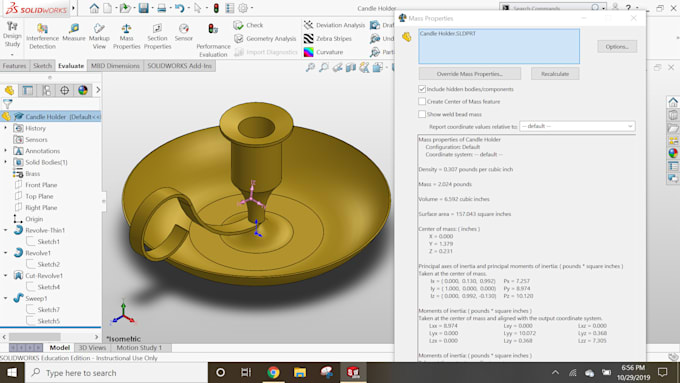Open SOLIDWORKS Add-Ins tab

point(180,65)
